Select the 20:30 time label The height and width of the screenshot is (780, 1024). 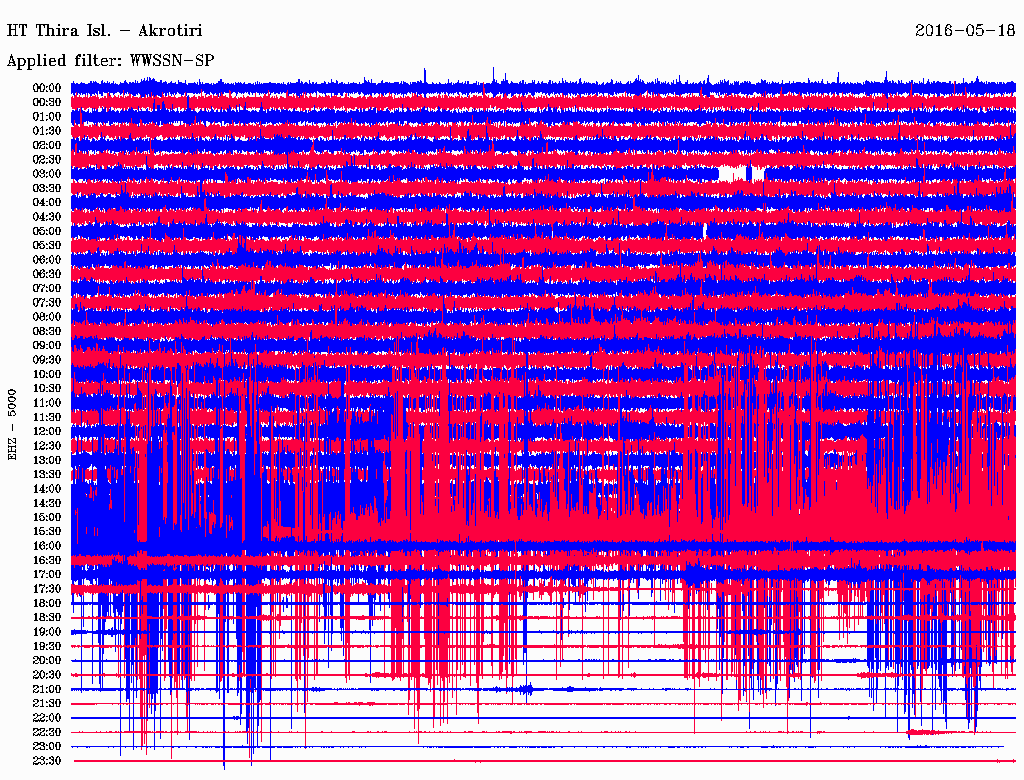click(x=46, y=675)
